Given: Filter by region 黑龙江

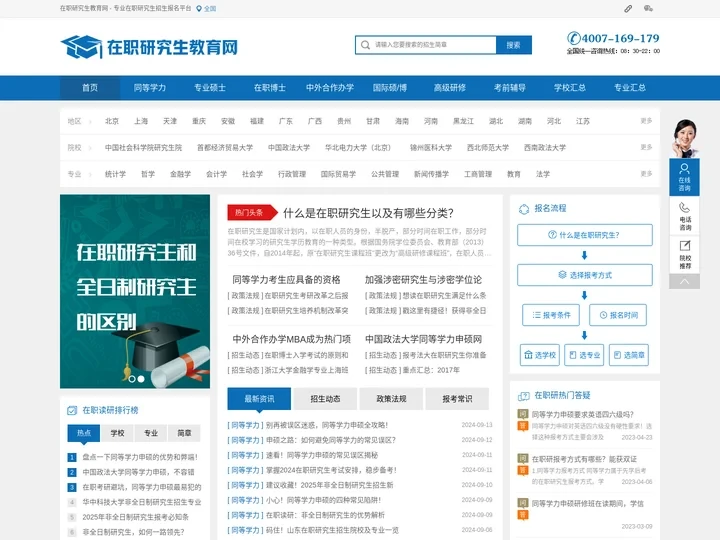Looking at the screenshot, I should 463,121.
